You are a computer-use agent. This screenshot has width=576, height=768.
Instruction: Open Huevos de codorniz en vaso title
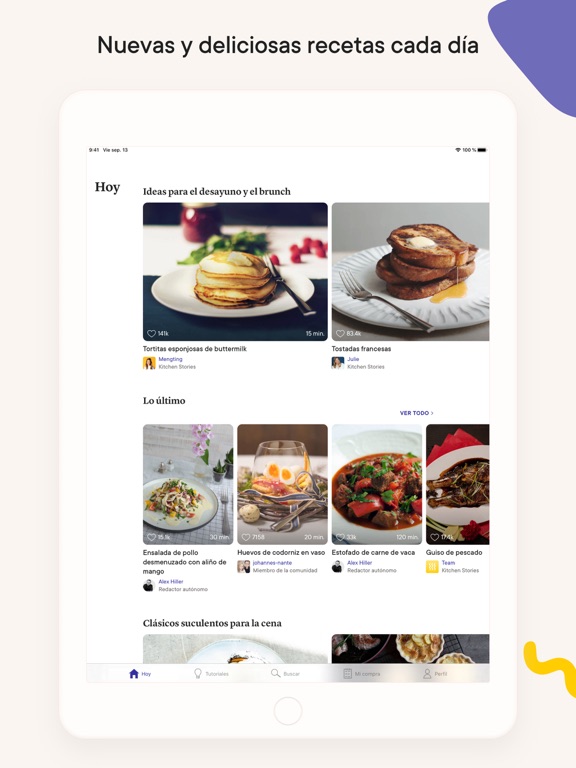(281, 552)
